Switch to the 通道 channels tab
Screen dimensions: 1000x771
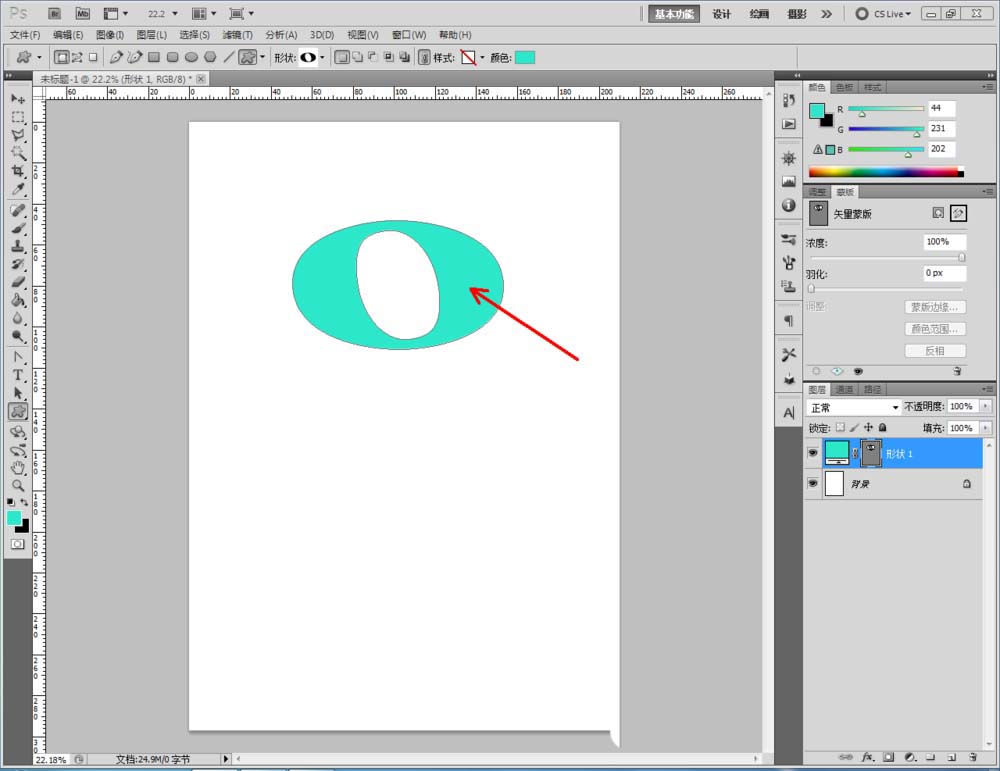844,389
